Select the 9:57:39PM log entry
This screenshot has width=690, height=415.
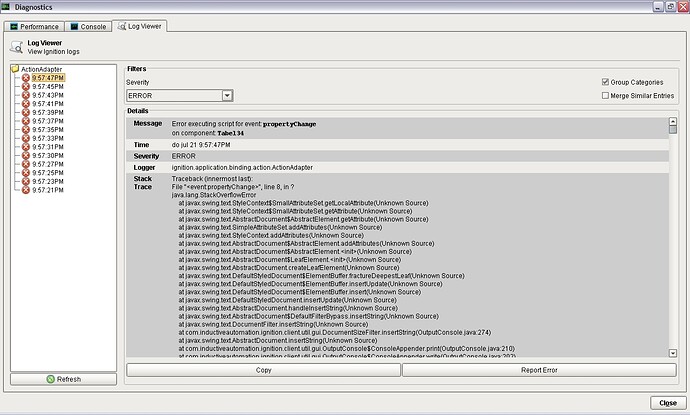click(48, 112)
